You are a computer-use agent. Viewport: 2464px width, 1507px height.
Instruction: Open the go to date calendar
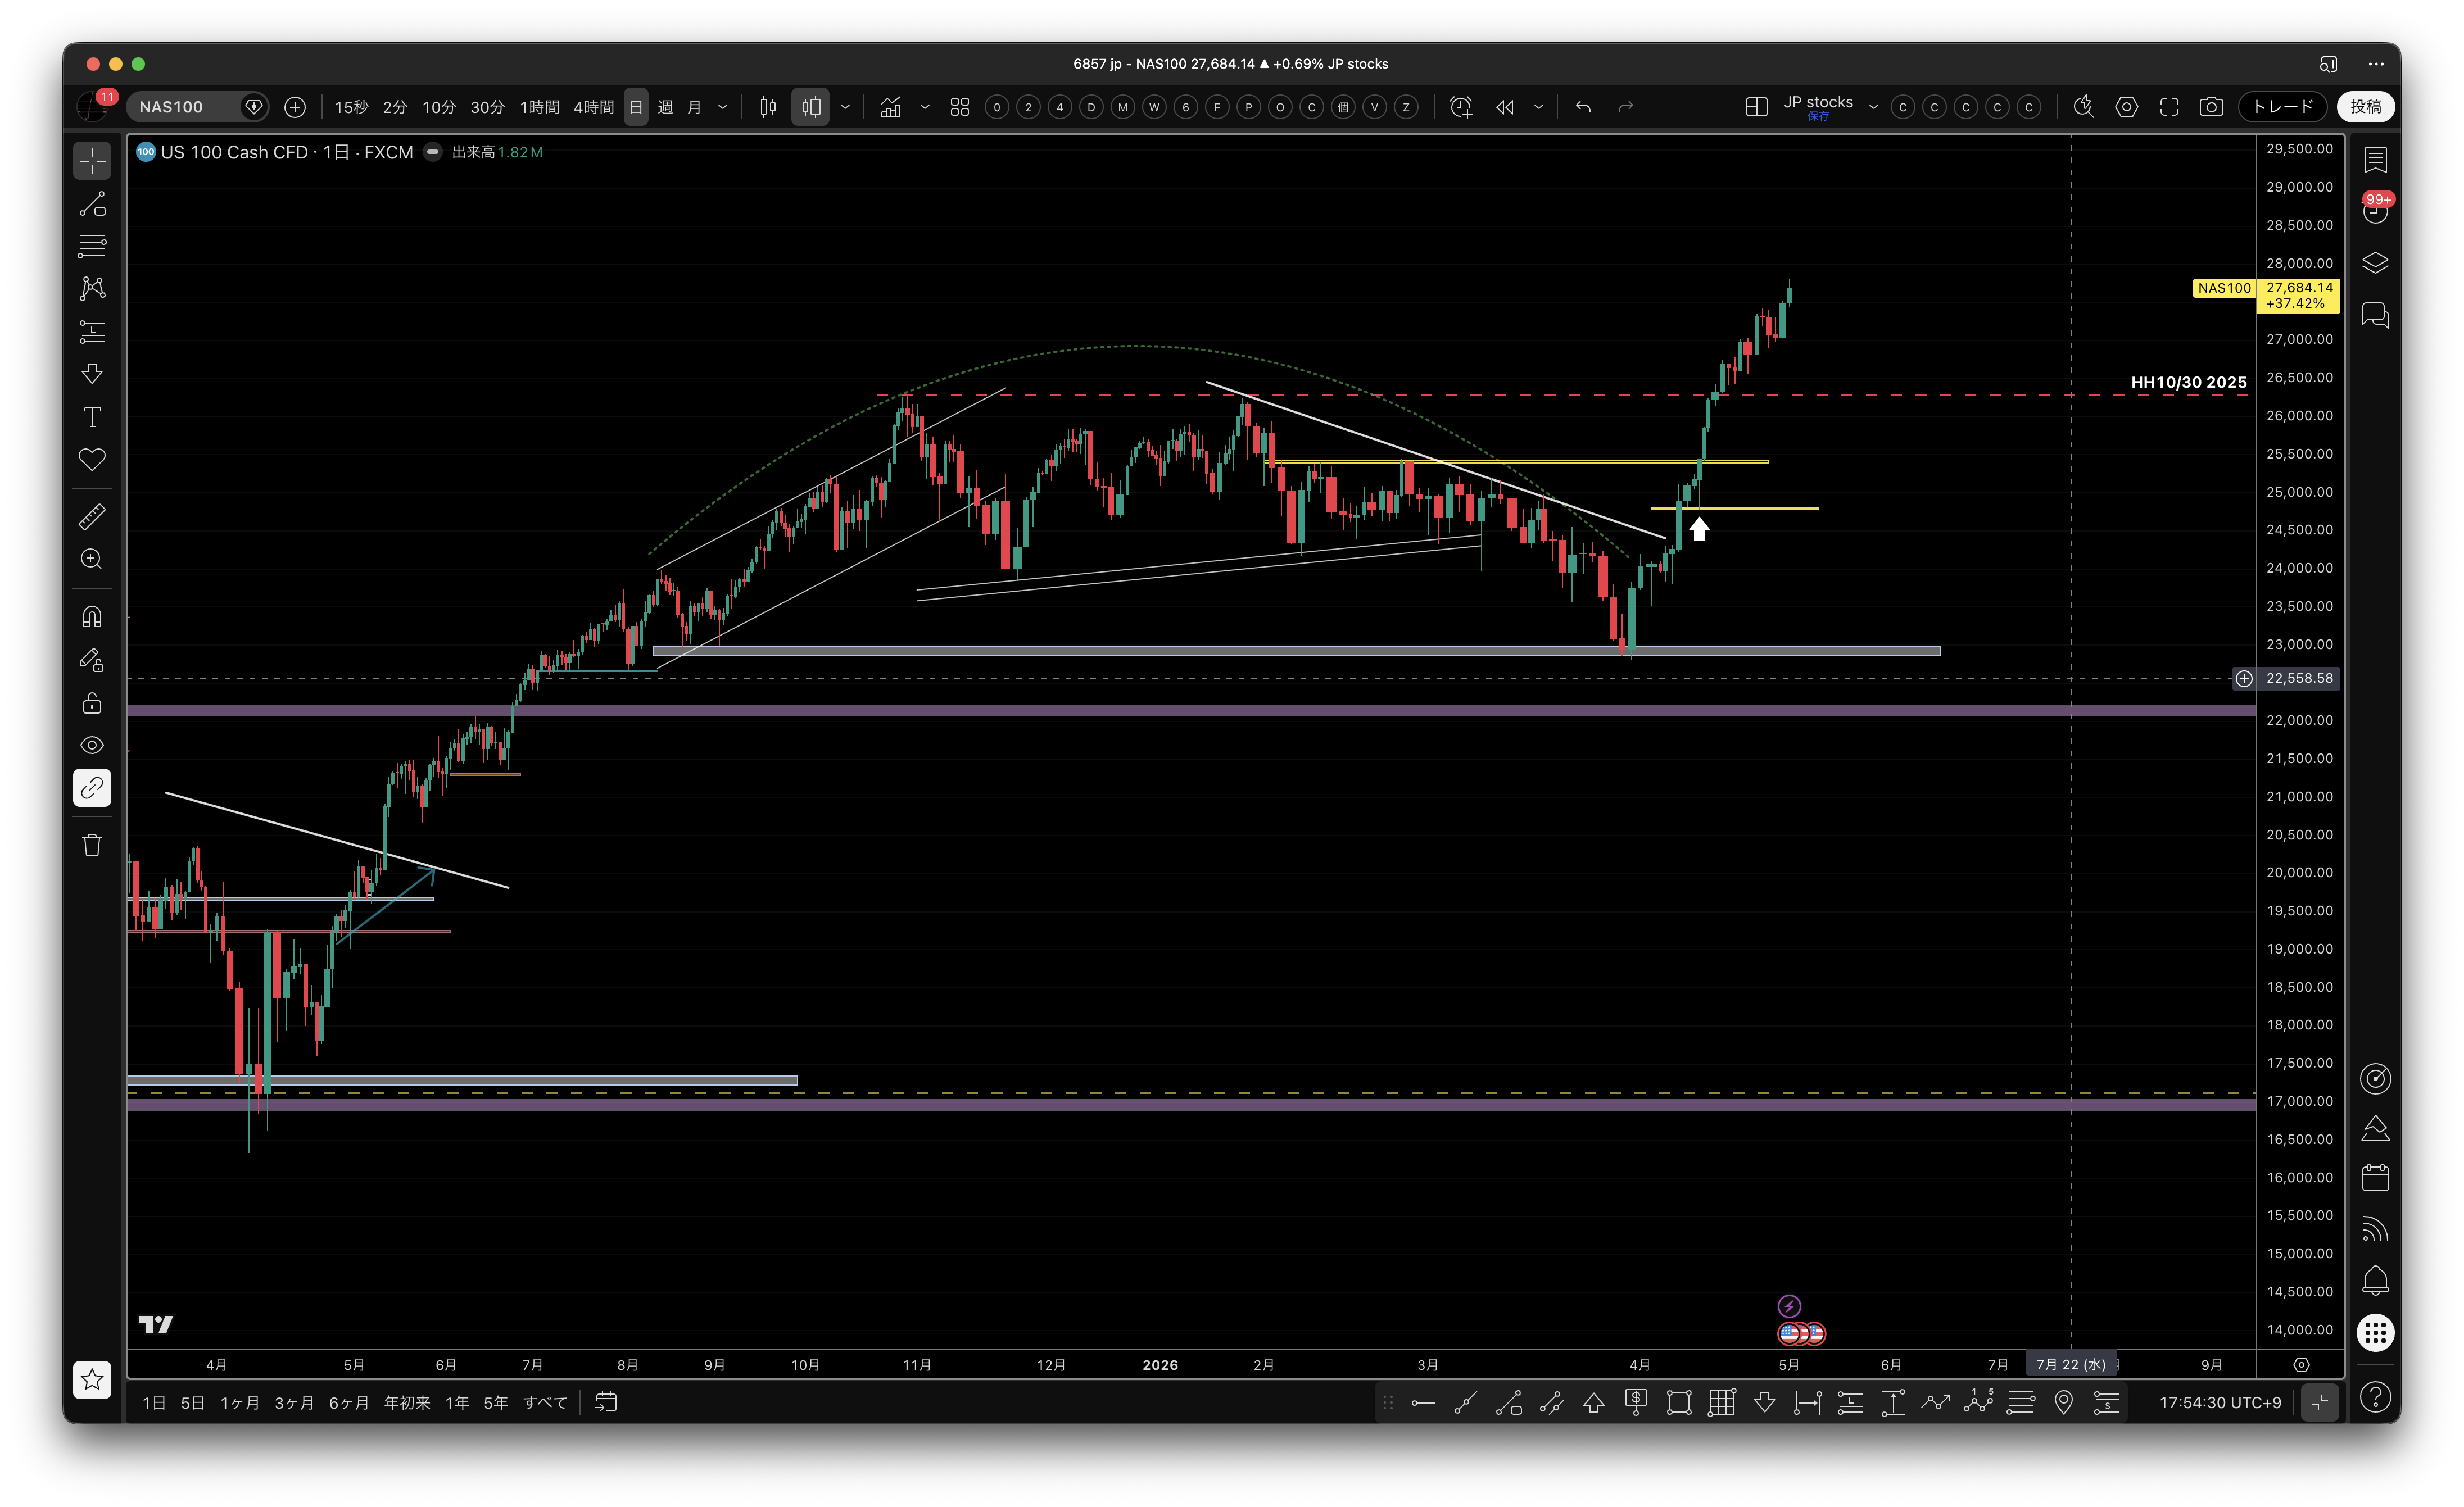[606, 1403]
